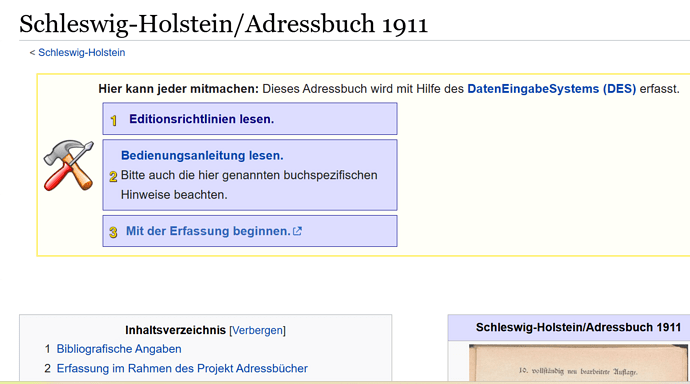
Task: Click the page heading Schleswig-Holstein/Adressbuch 1911
Action: pos(224,24)
